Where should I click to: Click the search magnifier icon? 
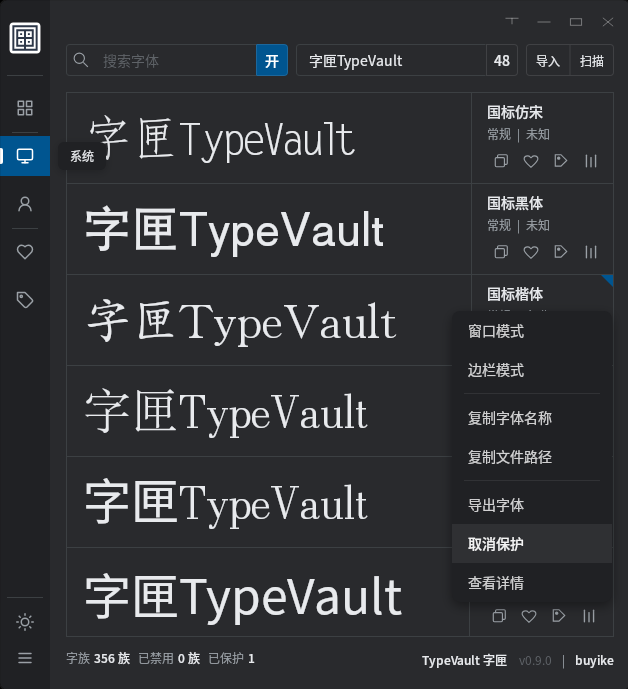(81, 60)
